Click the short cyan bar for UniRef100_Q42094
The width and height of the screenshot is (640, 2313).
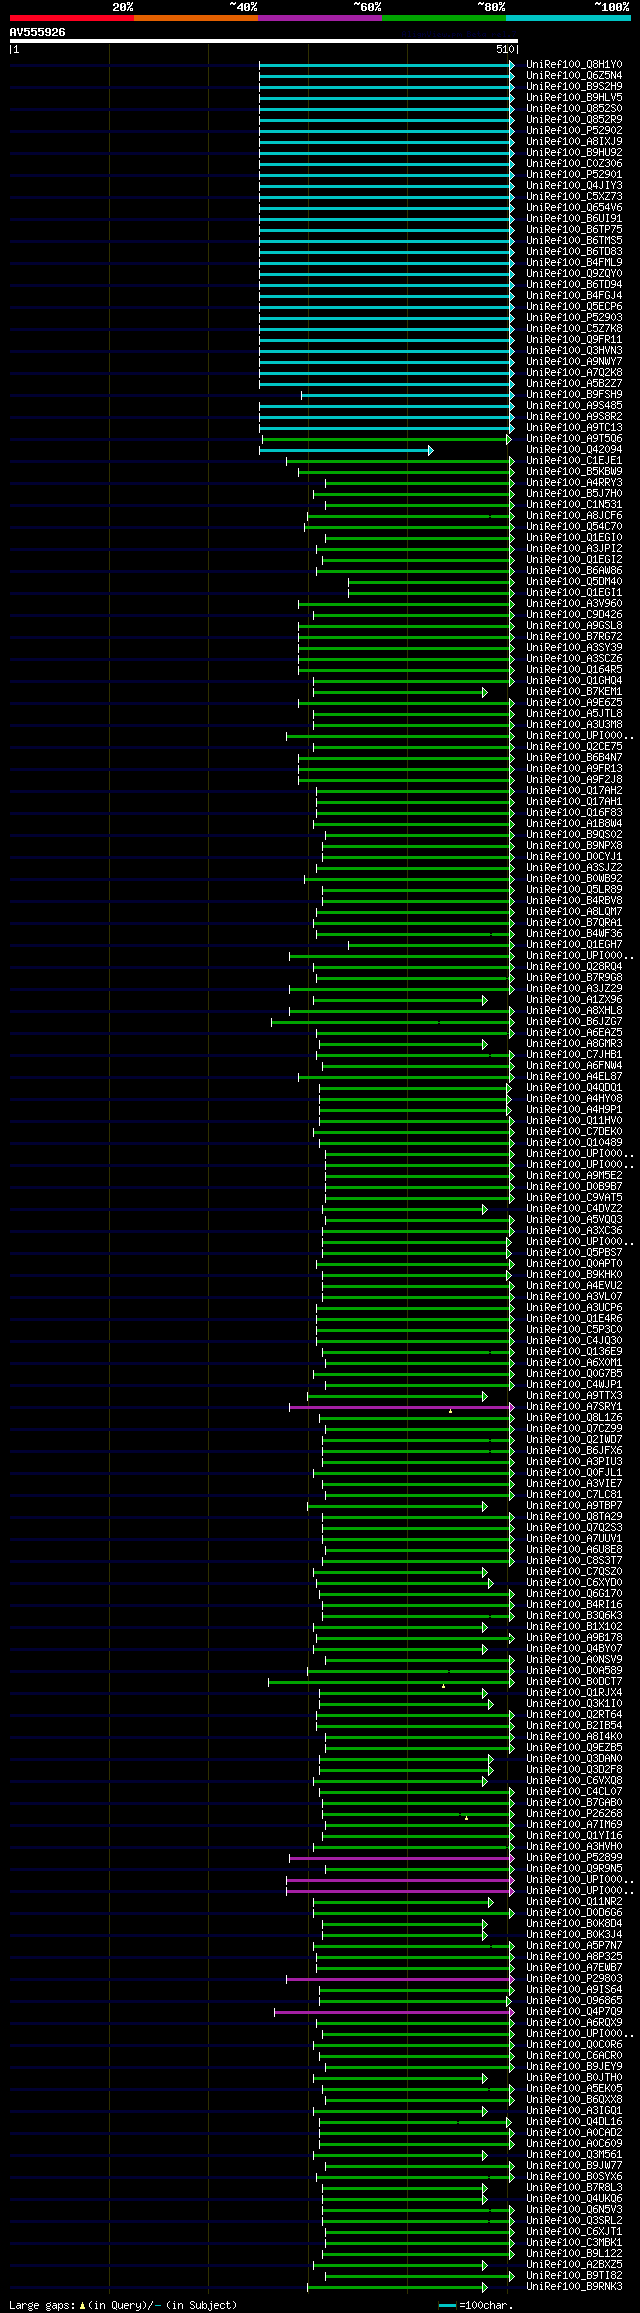pos(346,450)
